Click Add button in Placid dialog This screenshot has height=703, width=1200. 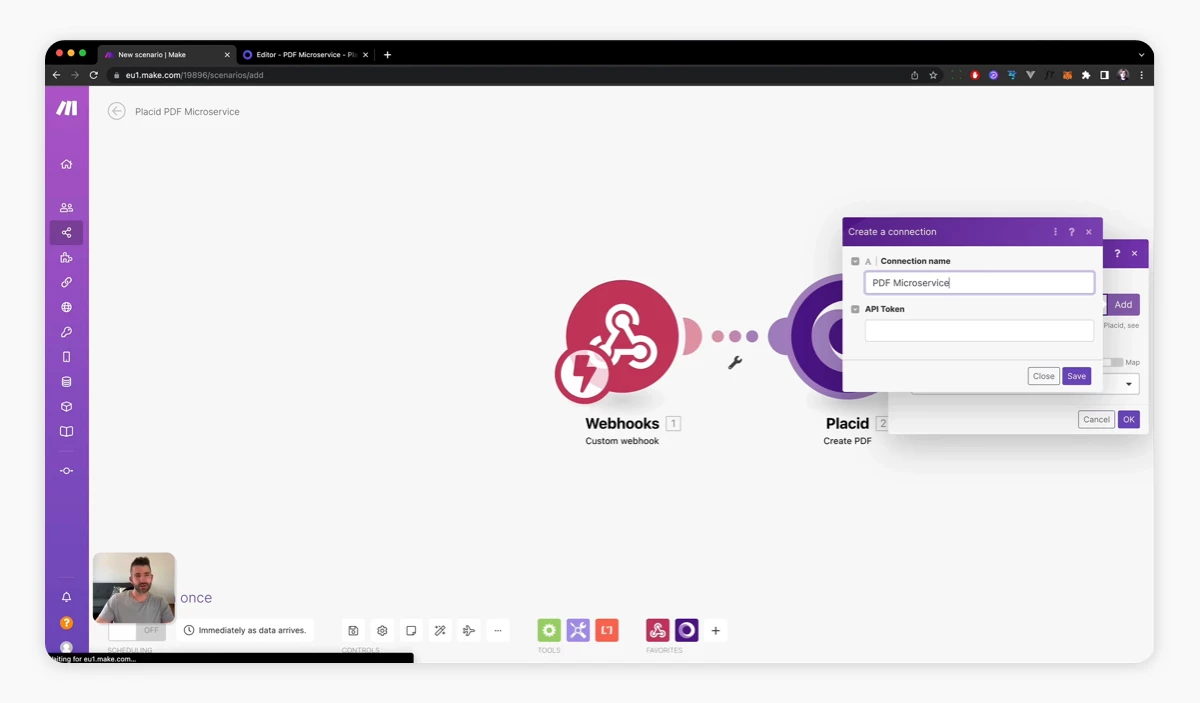1123,305
